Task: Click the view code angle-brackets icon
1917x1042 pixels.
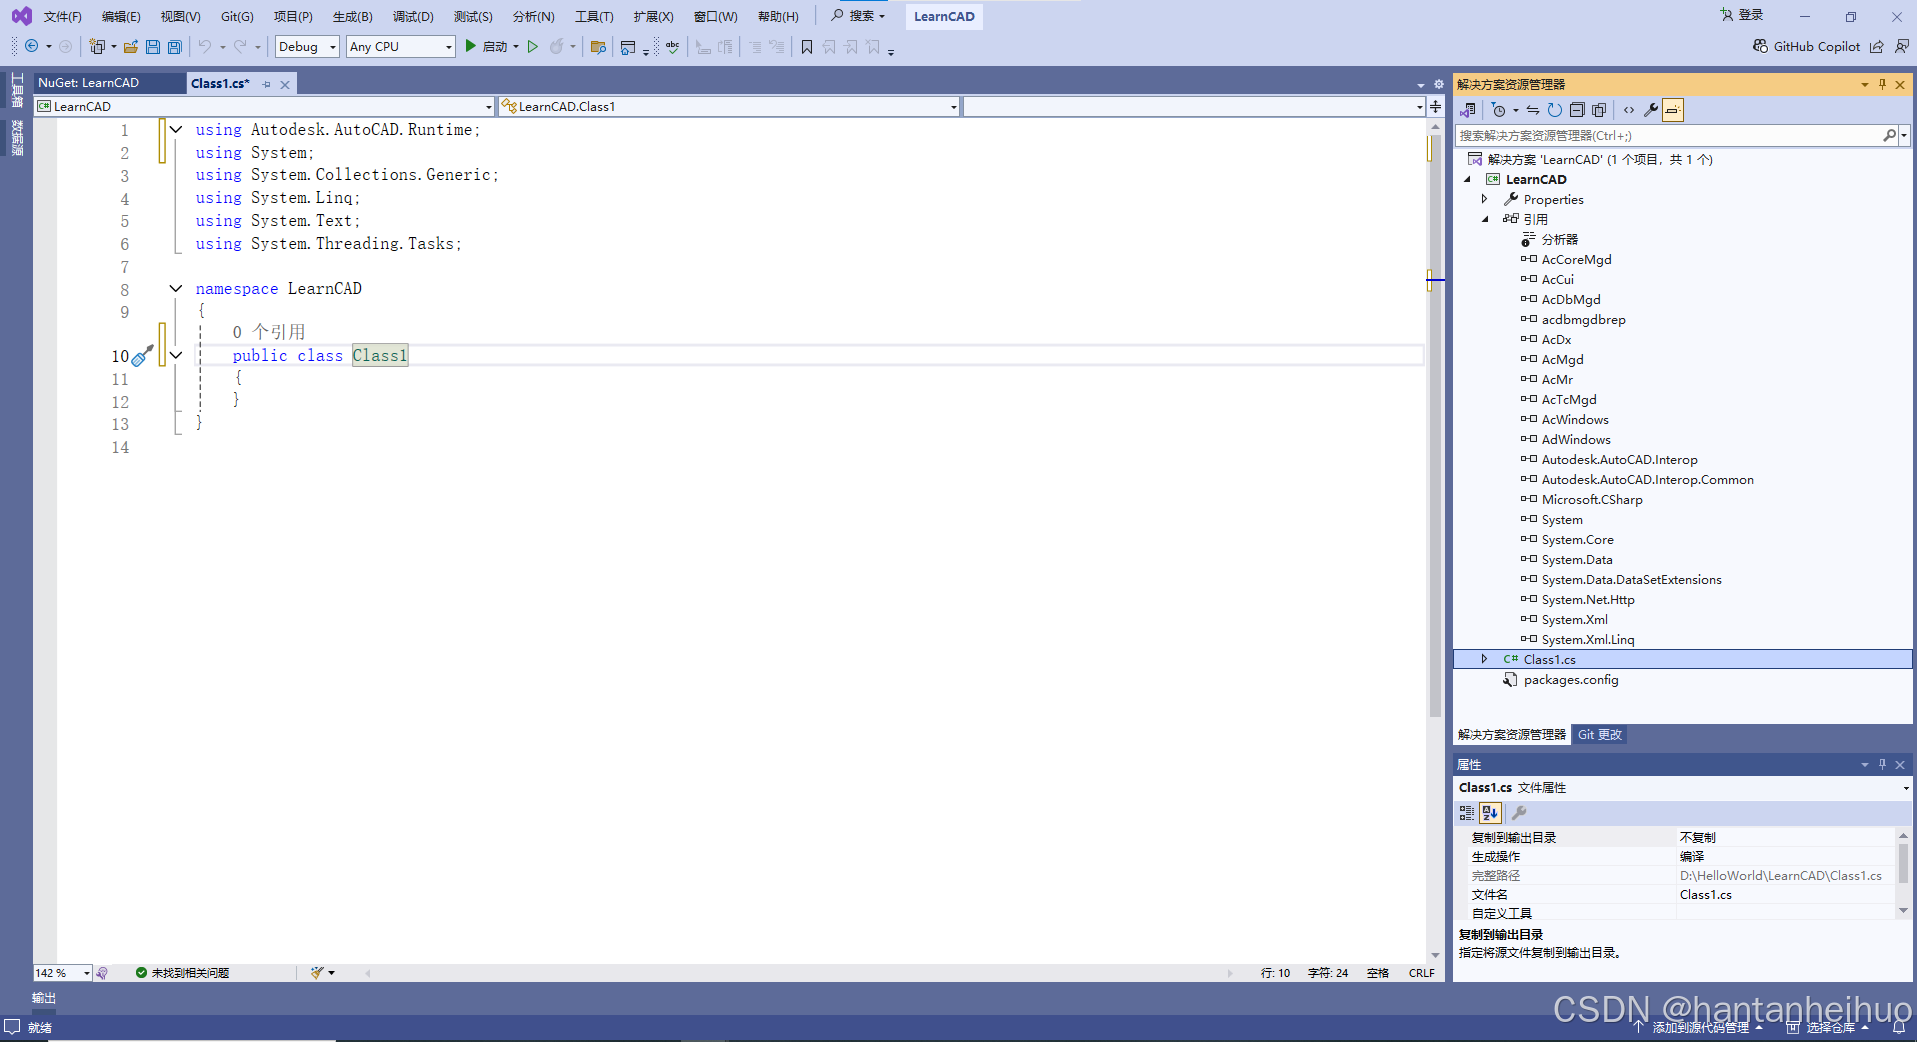Action: (1629, 110)
